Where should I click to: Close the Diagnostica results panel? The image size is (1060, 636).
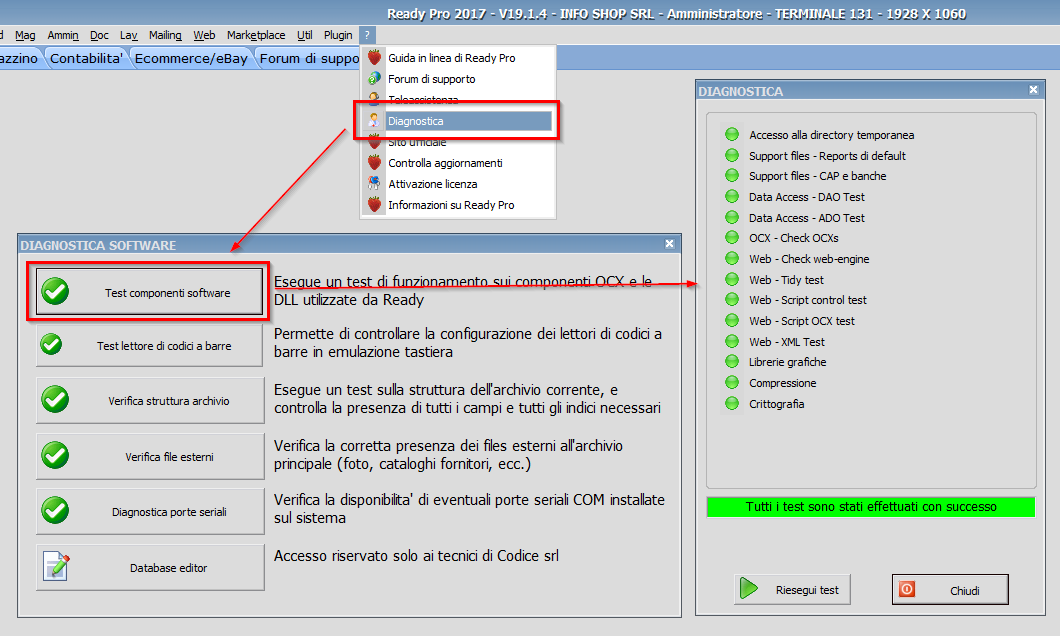point(1033,89)
